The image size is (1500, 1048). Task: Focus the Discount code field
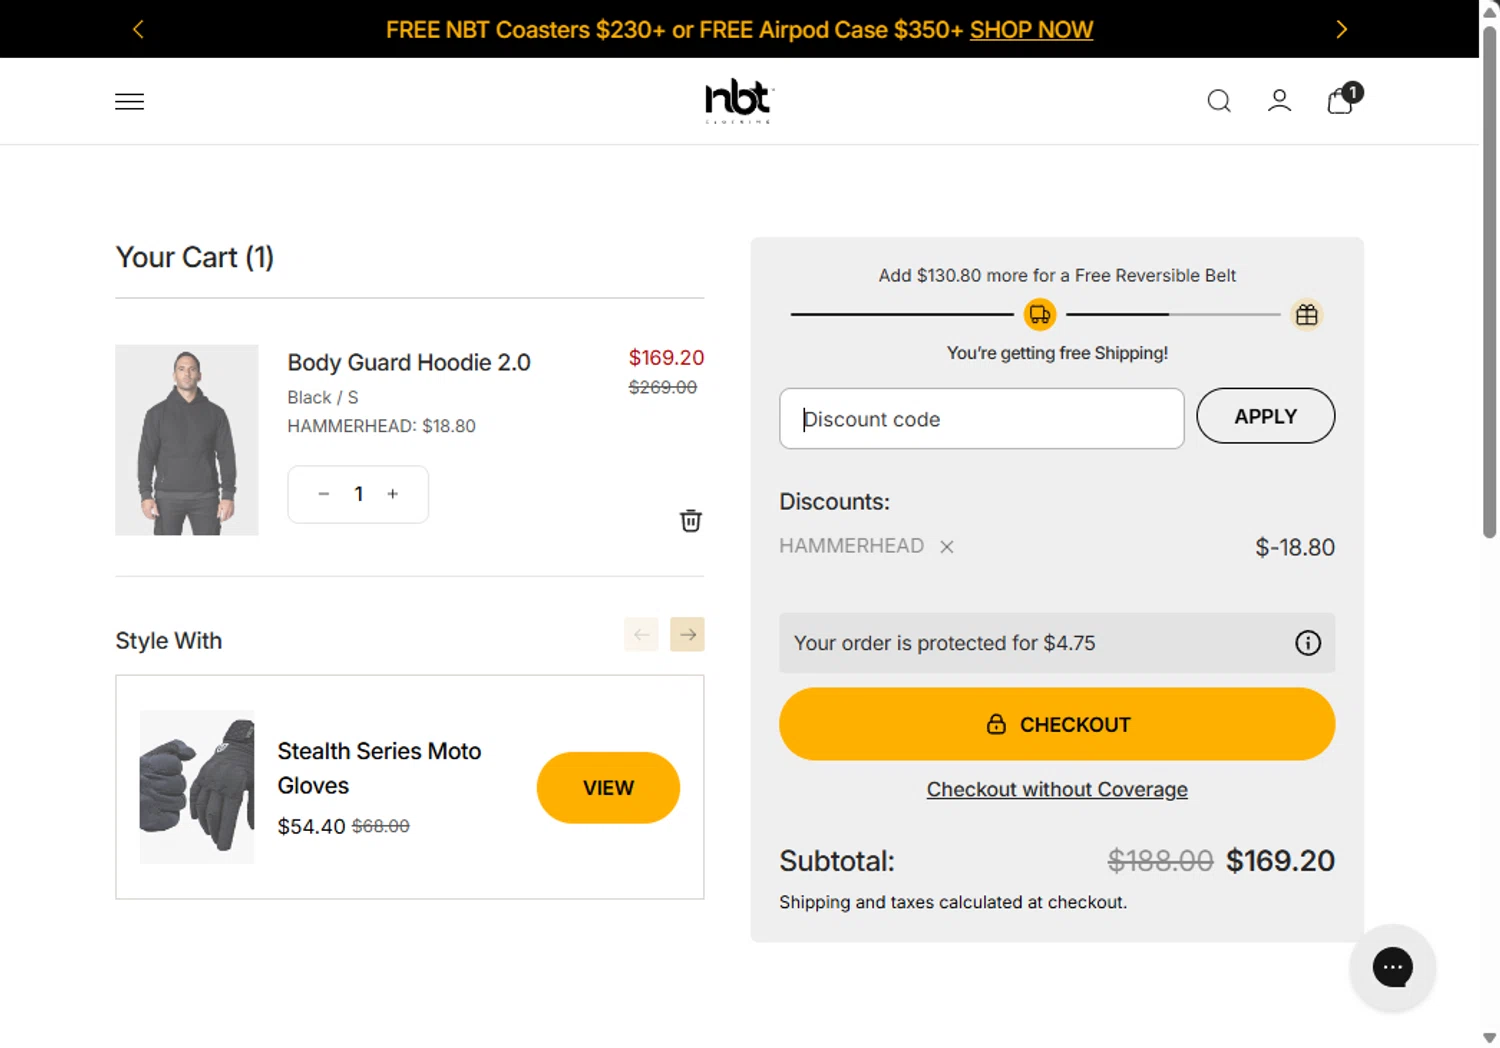coord(982,418)
